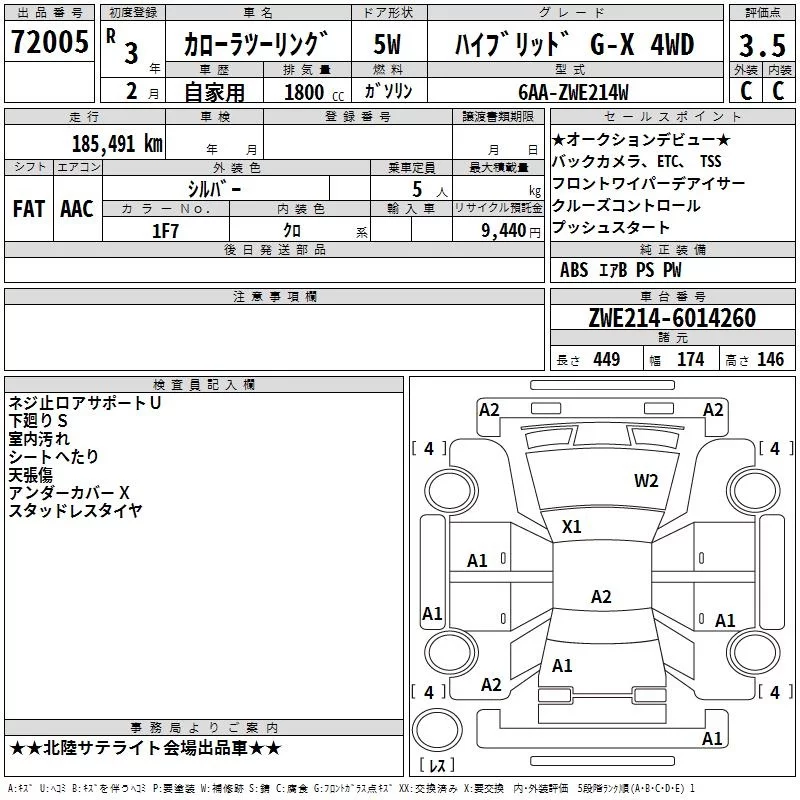Select inspector note ネジ止ロアサポートU
Viewport: 800px width, 800px height.
[x=85, y=403]
